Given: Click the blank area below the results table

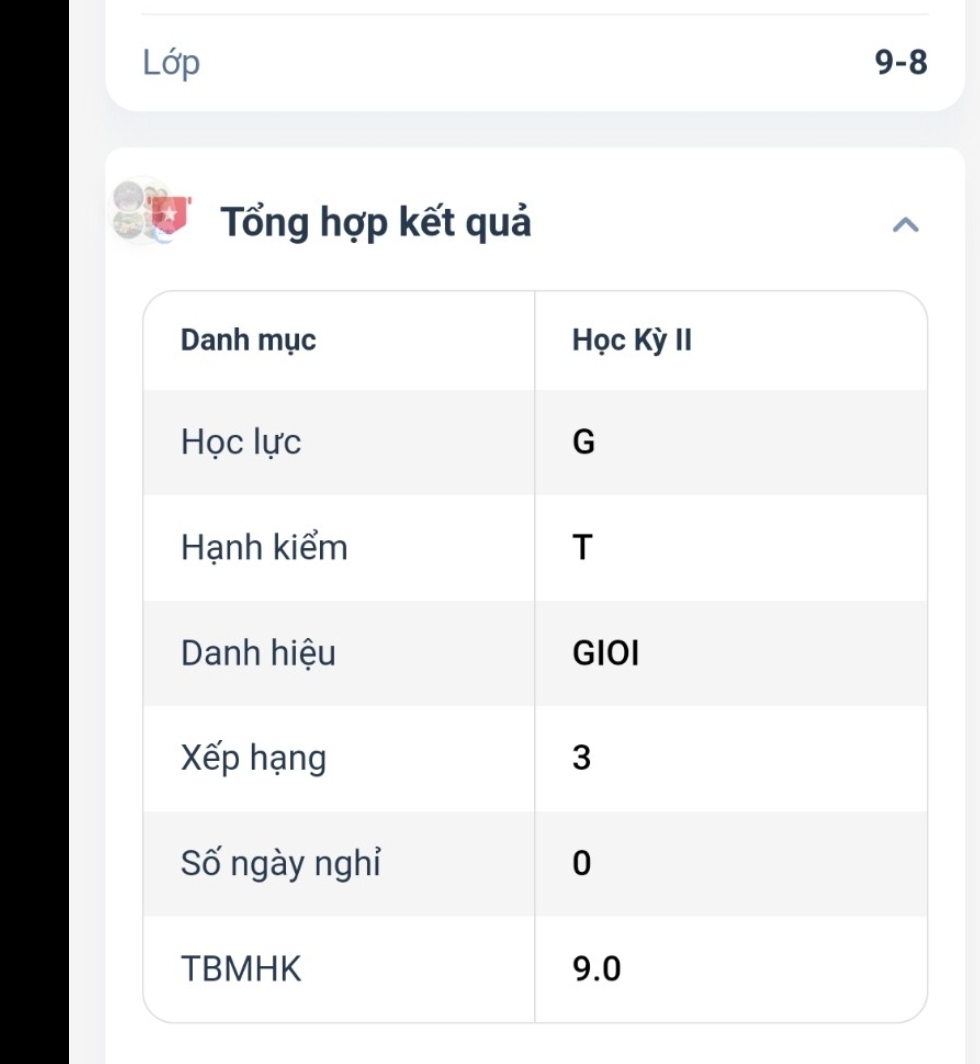Looking at the screenshot, I should click(535, 1045).
